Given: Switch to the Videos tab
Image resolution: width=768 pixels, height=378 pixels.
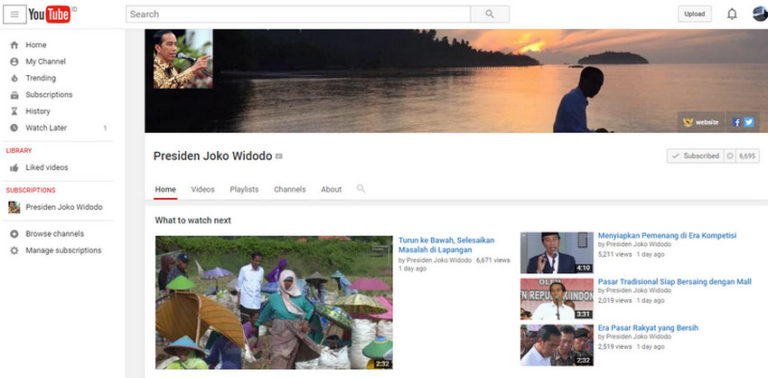Looking at the screenshot, I should coord(203,189).
